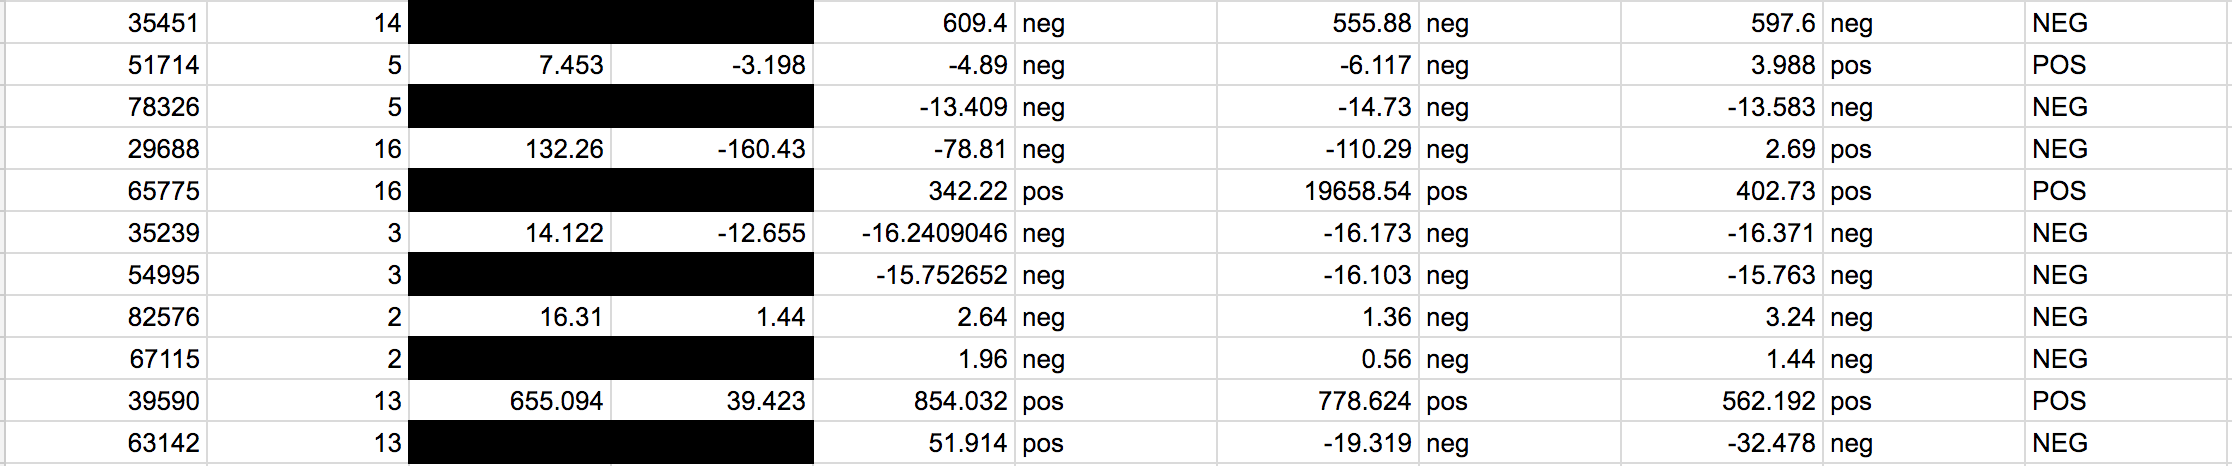The image size is (2232, 466).
Task: Click the POS label in row 51714
Action: pyautogui.click(x=2059, y=65)
